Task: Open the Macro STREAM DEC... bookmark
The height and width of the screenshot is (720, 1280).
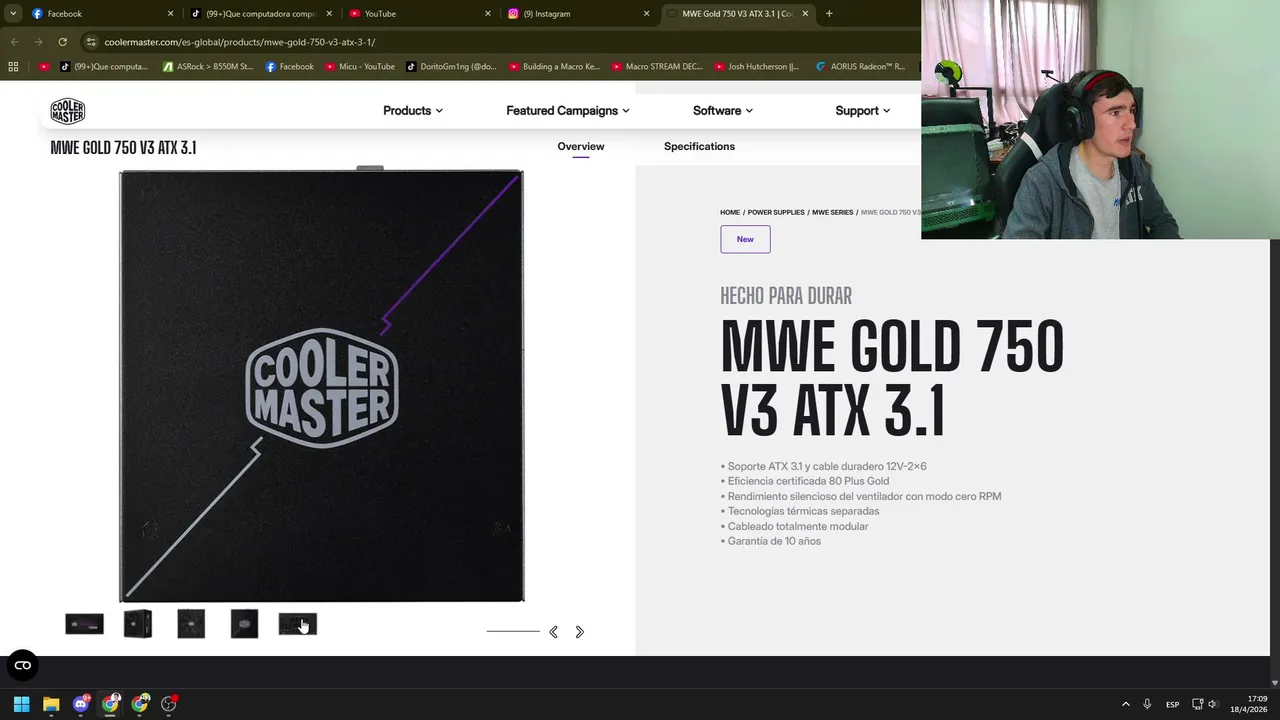Action: (x=657, y=67)
